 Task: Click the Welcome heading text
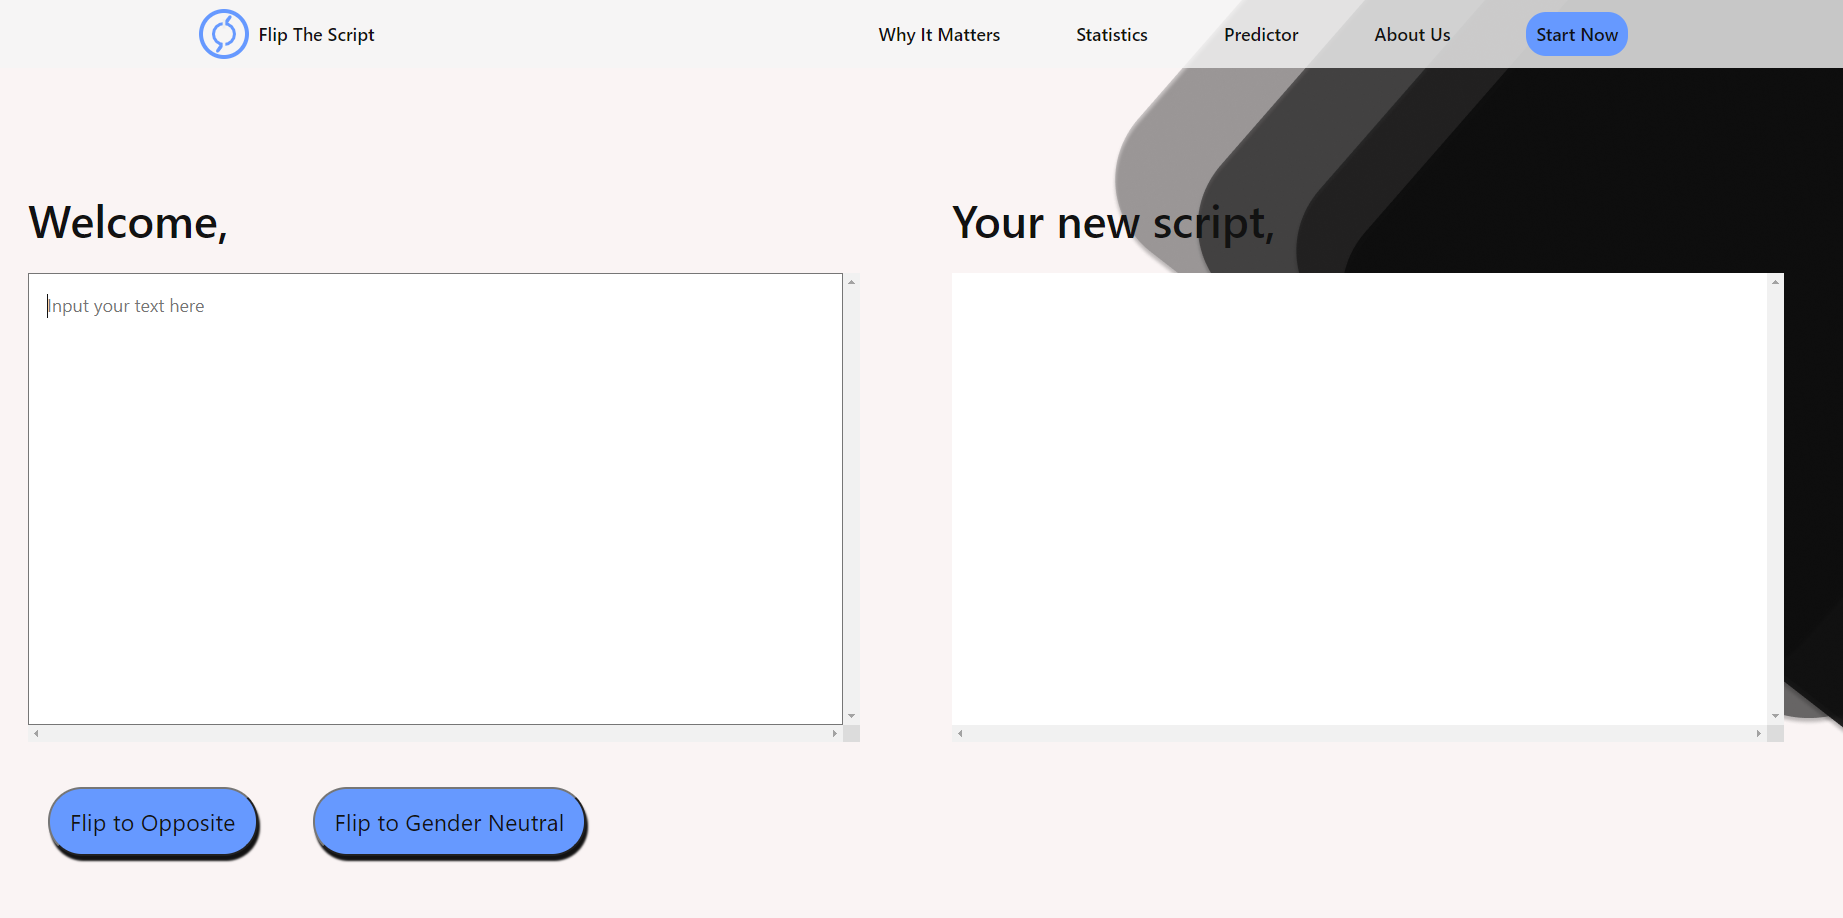coord(127,222)
